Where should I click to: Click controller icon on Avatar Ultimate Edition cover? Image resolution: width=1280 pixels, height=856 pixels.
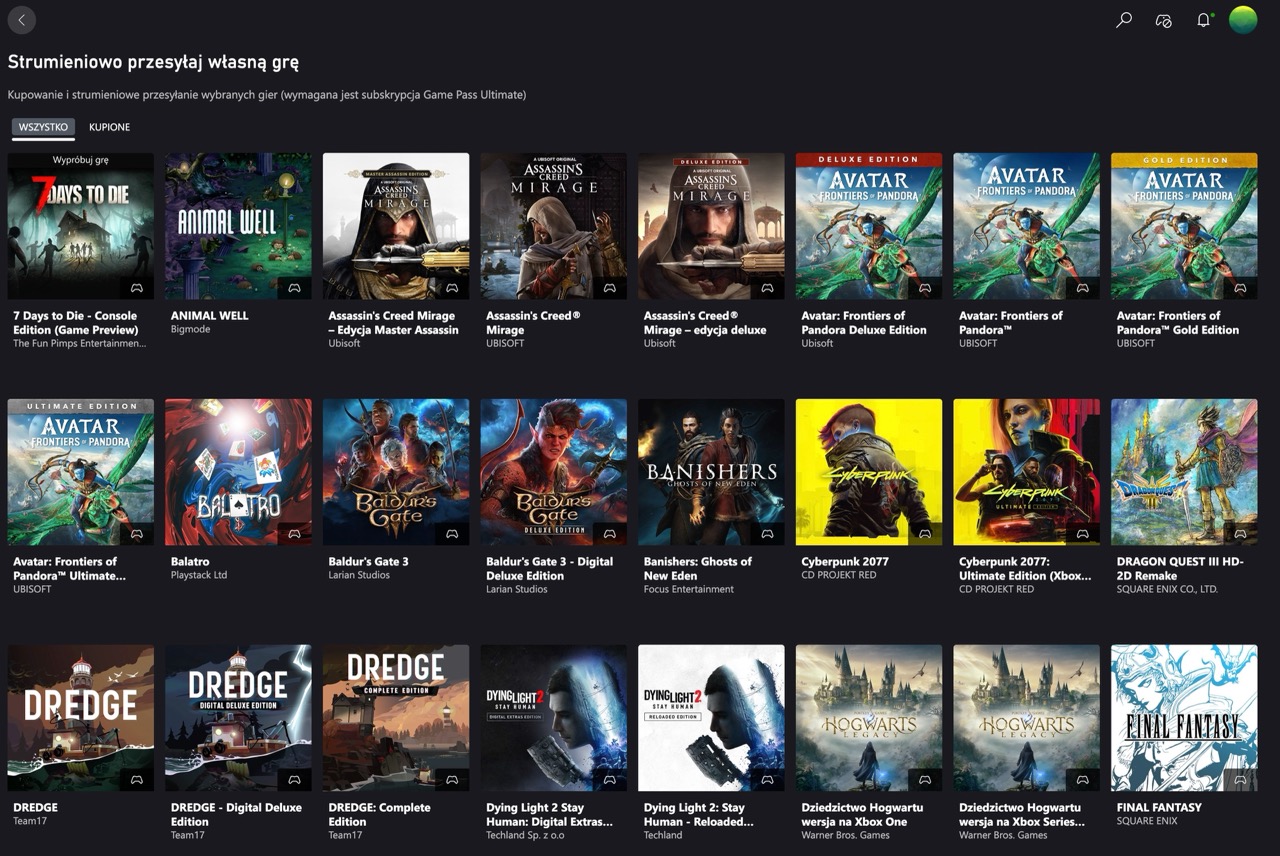click(x=137, y=534)
